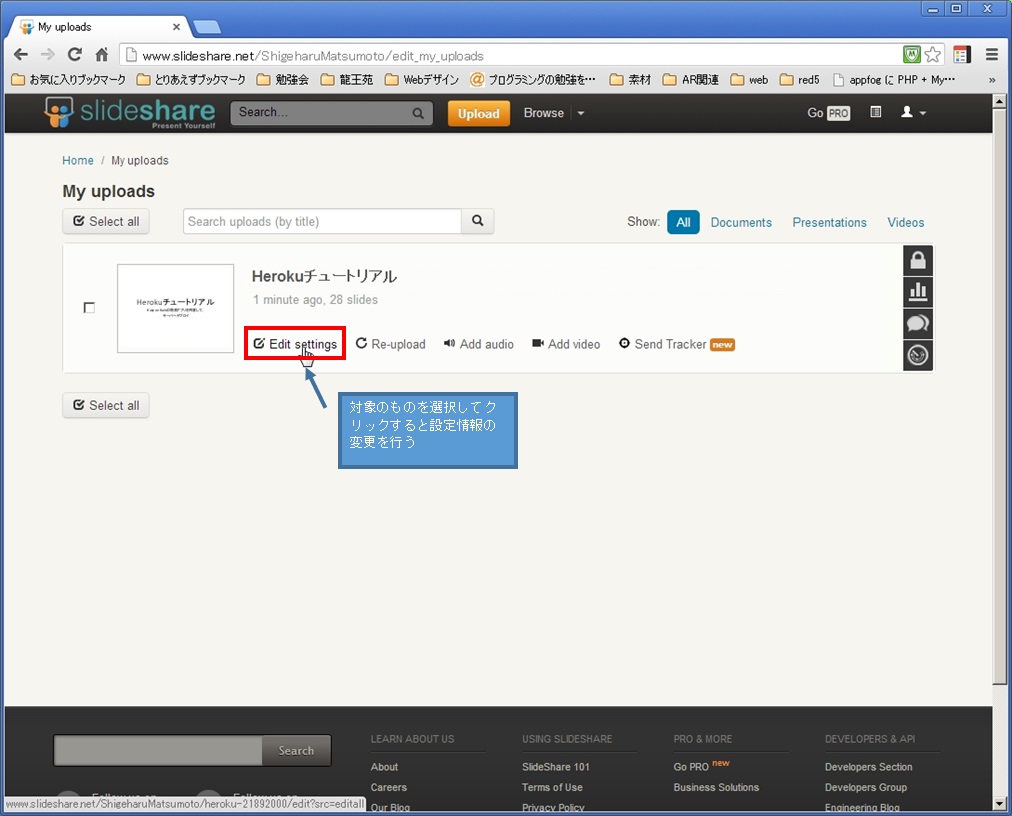The width and height of the screenshot is (1012, 816).
Task: Click the browser back arrow
Action: [21, 55]
